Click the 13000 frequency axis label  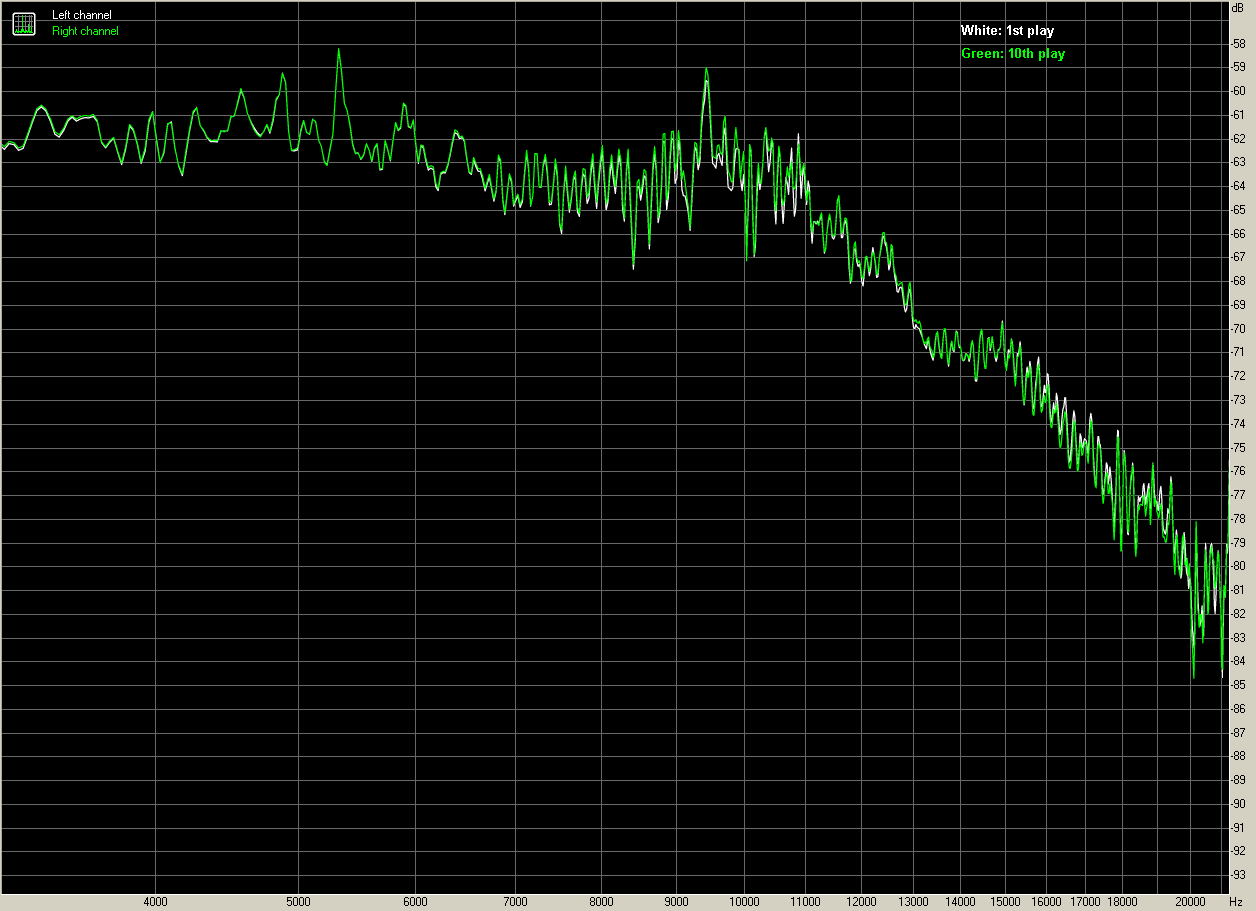click(x=913, y=902)
